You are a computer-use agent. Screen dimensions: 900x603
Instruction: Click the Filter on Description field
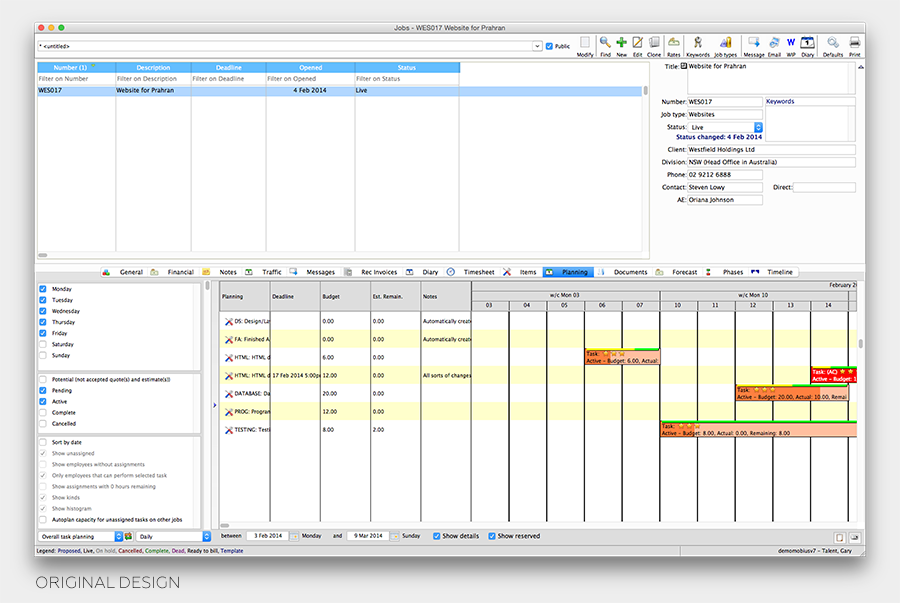(x=153, y=79)
